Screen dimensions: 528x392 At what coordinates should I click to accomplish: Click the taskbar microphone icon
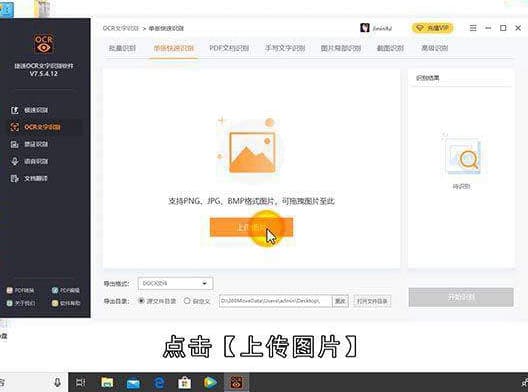click(x=58, y=383)
